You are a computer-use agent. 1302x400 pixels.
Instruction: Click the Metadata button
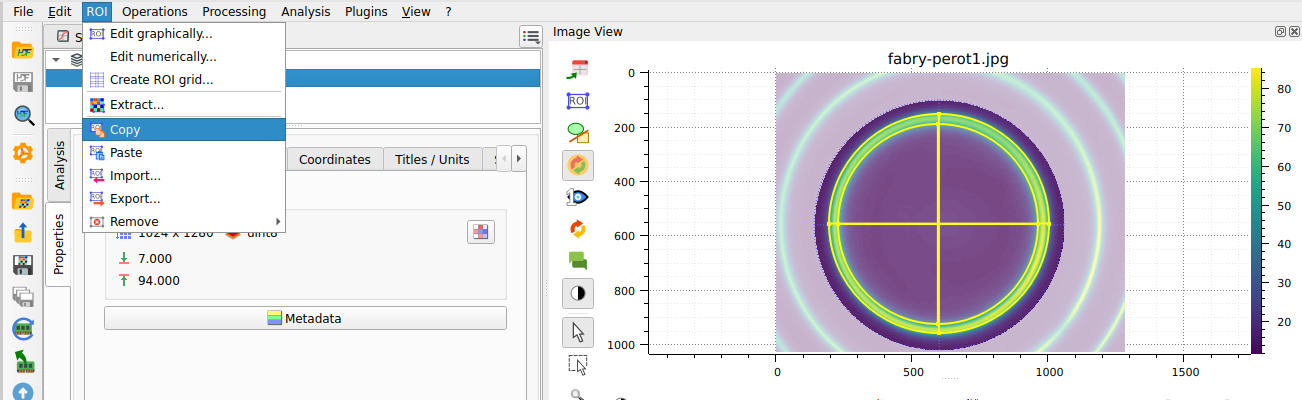[x=305, y=319]
